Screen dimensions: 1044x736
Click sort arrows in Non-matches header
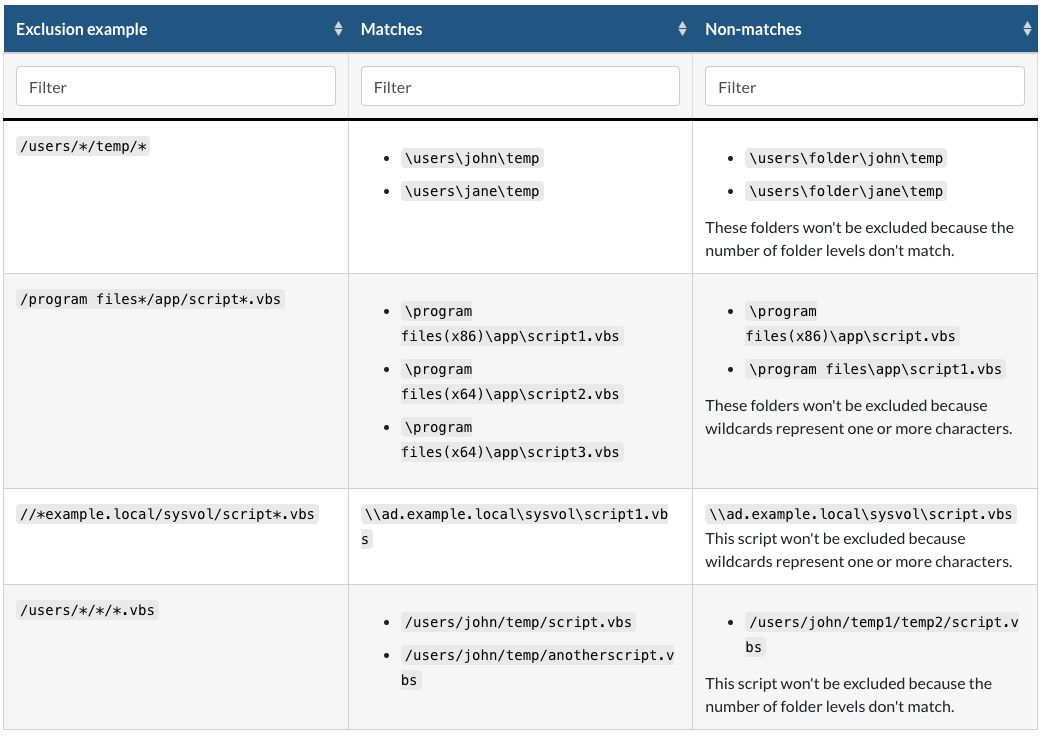1027,29
